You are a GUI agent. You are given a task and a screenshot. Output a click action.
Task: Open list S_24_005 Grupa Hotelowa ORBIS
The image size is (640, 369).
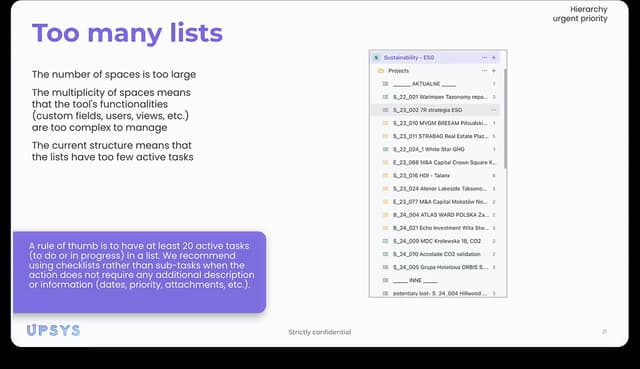click(440, 267)
